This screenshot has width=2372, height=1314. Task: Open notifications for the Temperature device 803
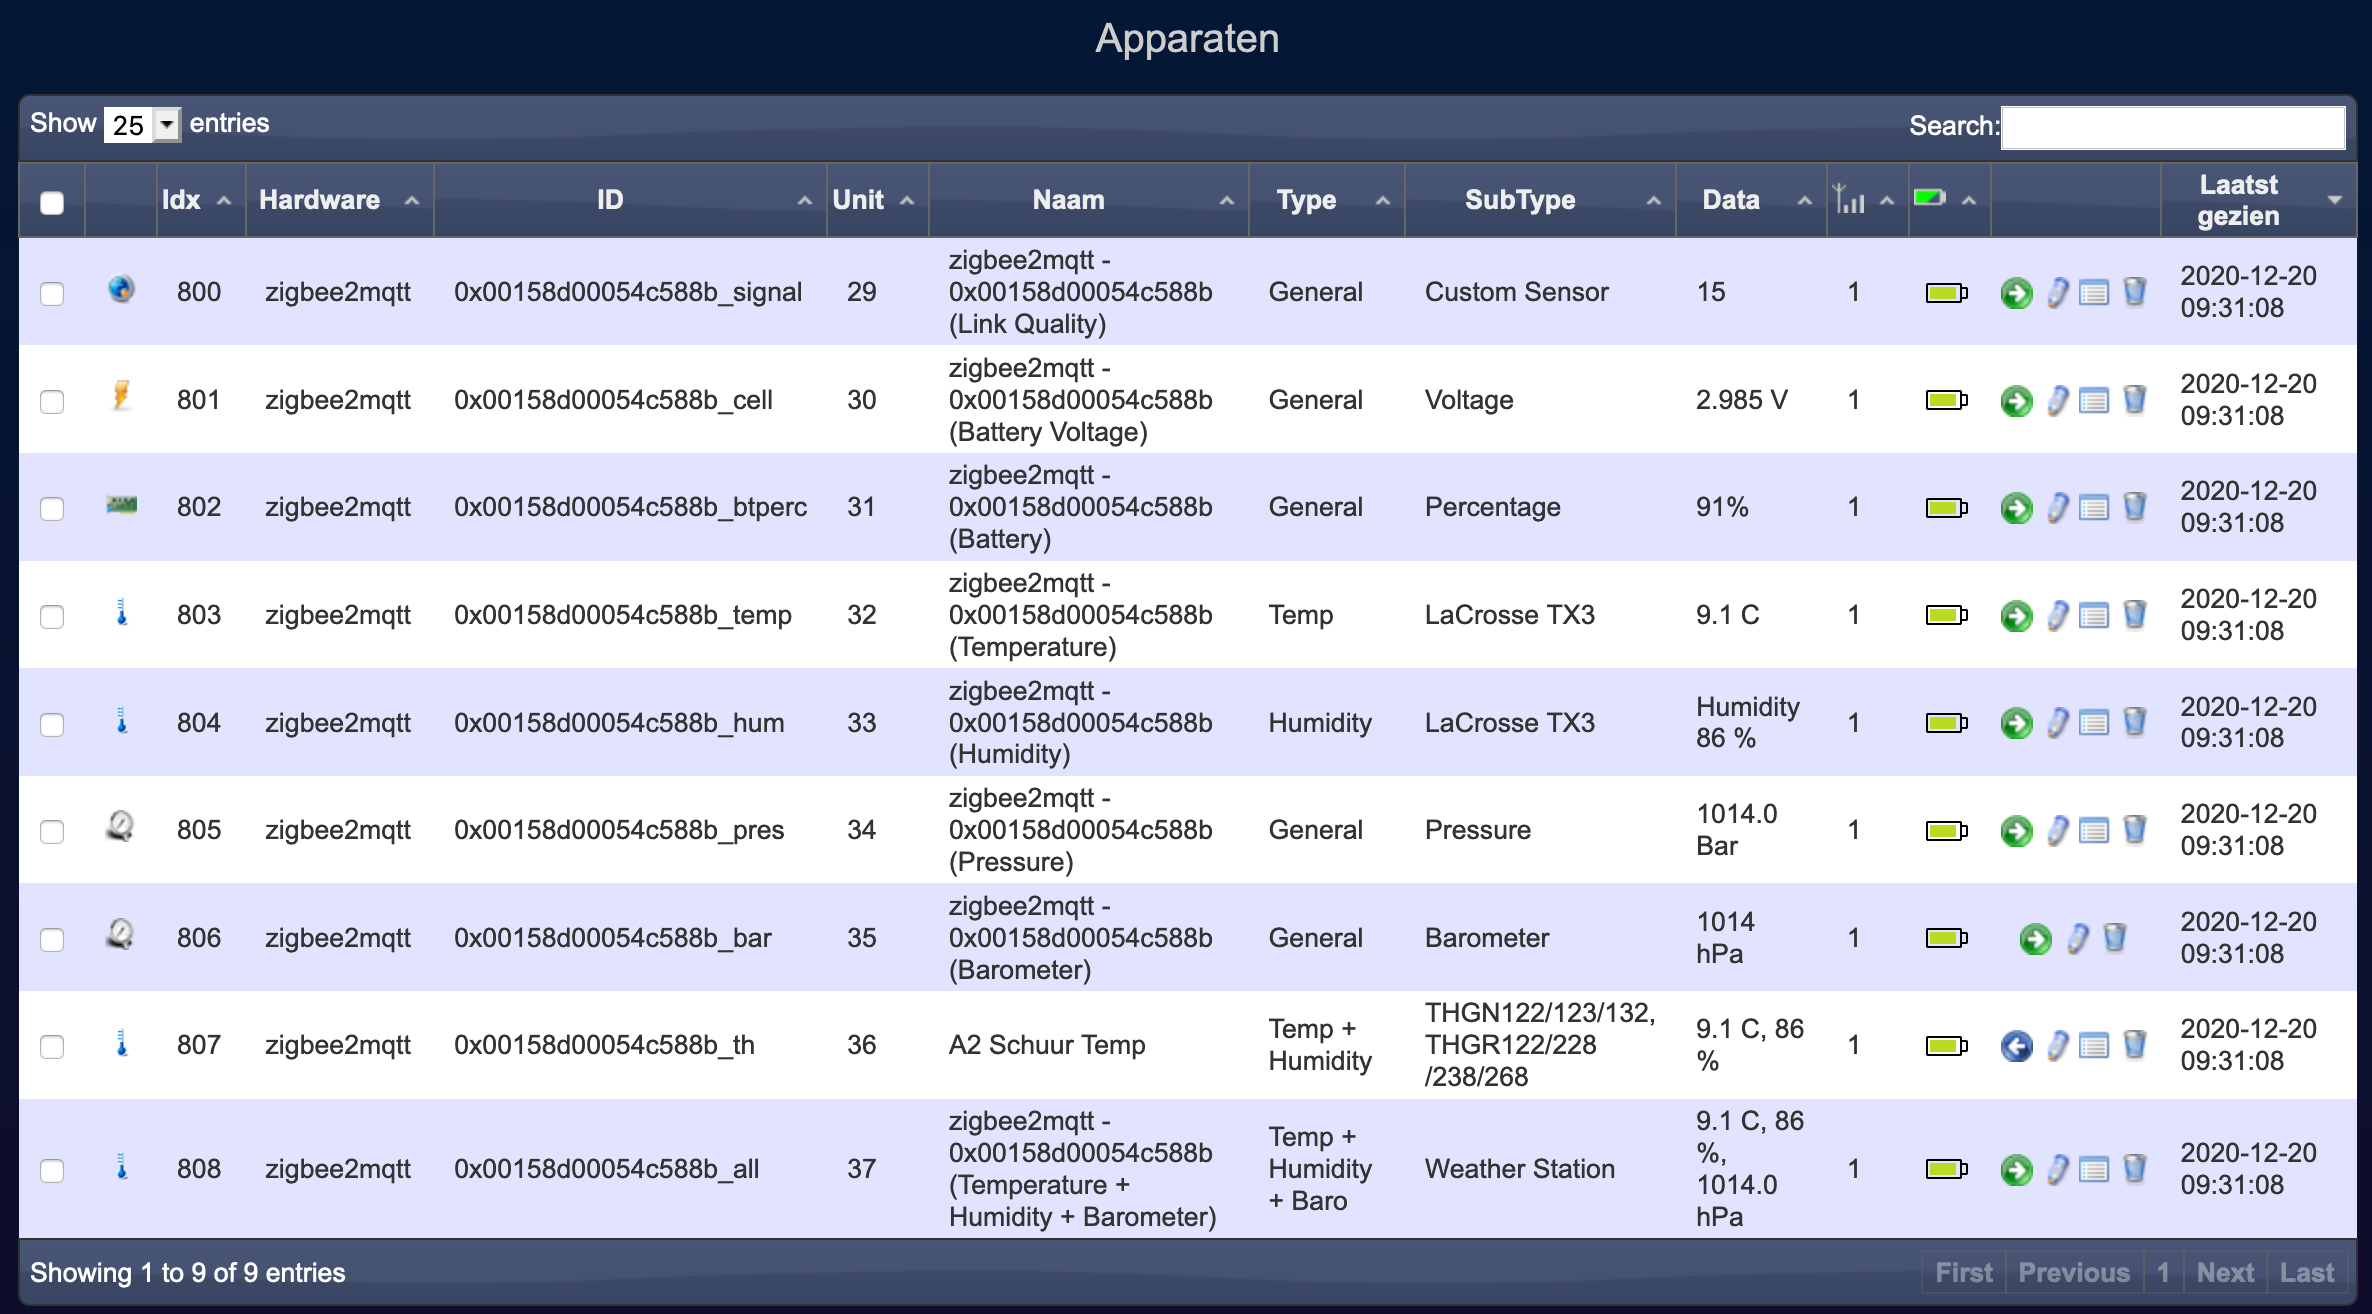(2093, 615)
